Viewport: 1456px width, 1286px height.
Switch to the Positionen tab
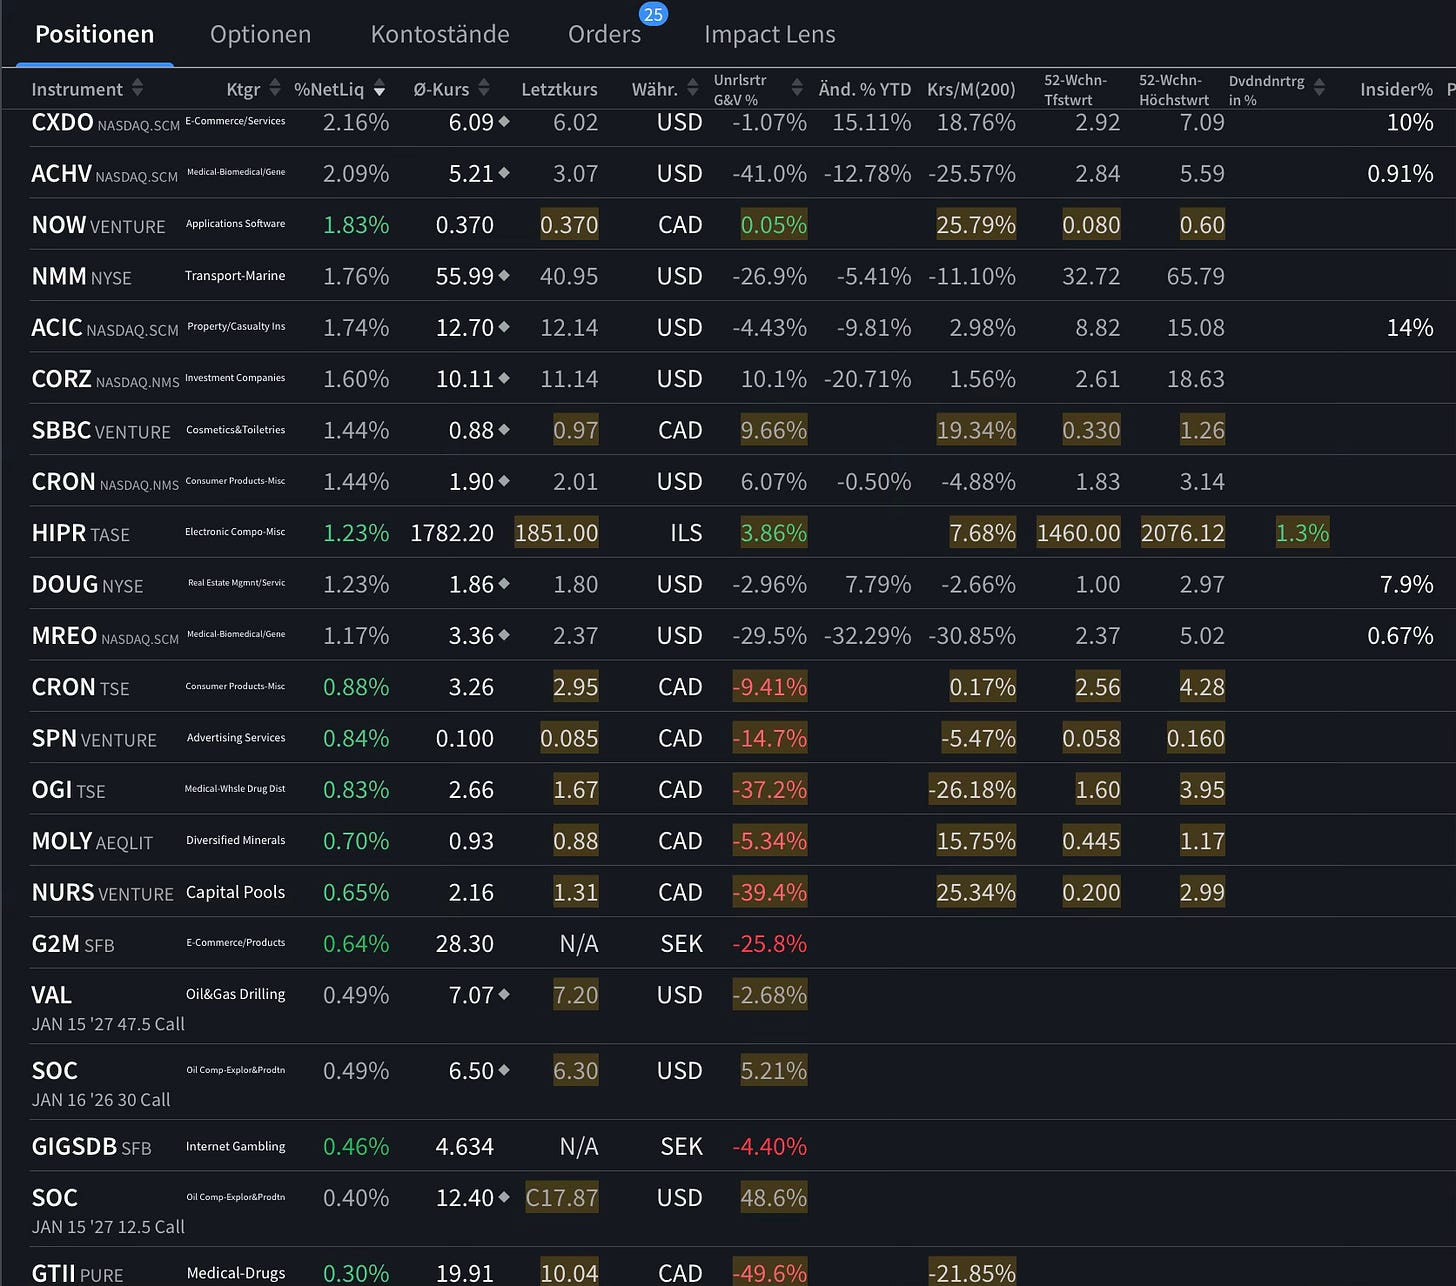[x=94, y=34]
